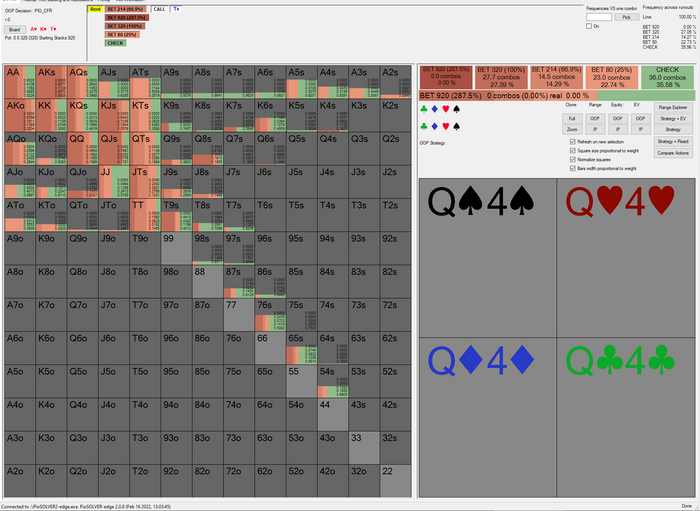The width and height of the screenshot is (700, 511).
Task: Select the AKs hand cell in the matrix
Action: point(51,82)
